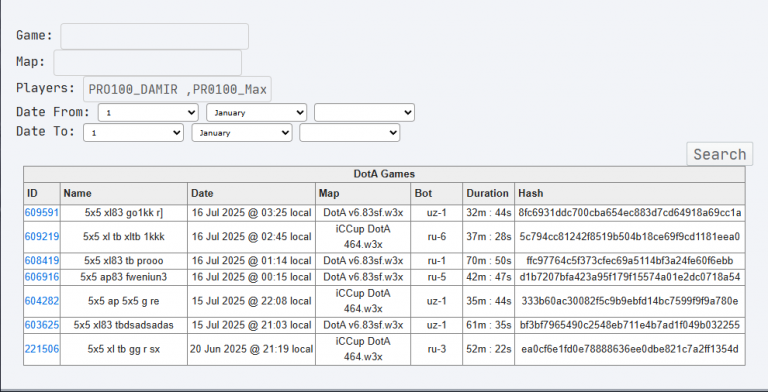Open the Date From day dropdown
Image resolution: width=768 pixels, height=392 pixels.
[x=148, y=112]
